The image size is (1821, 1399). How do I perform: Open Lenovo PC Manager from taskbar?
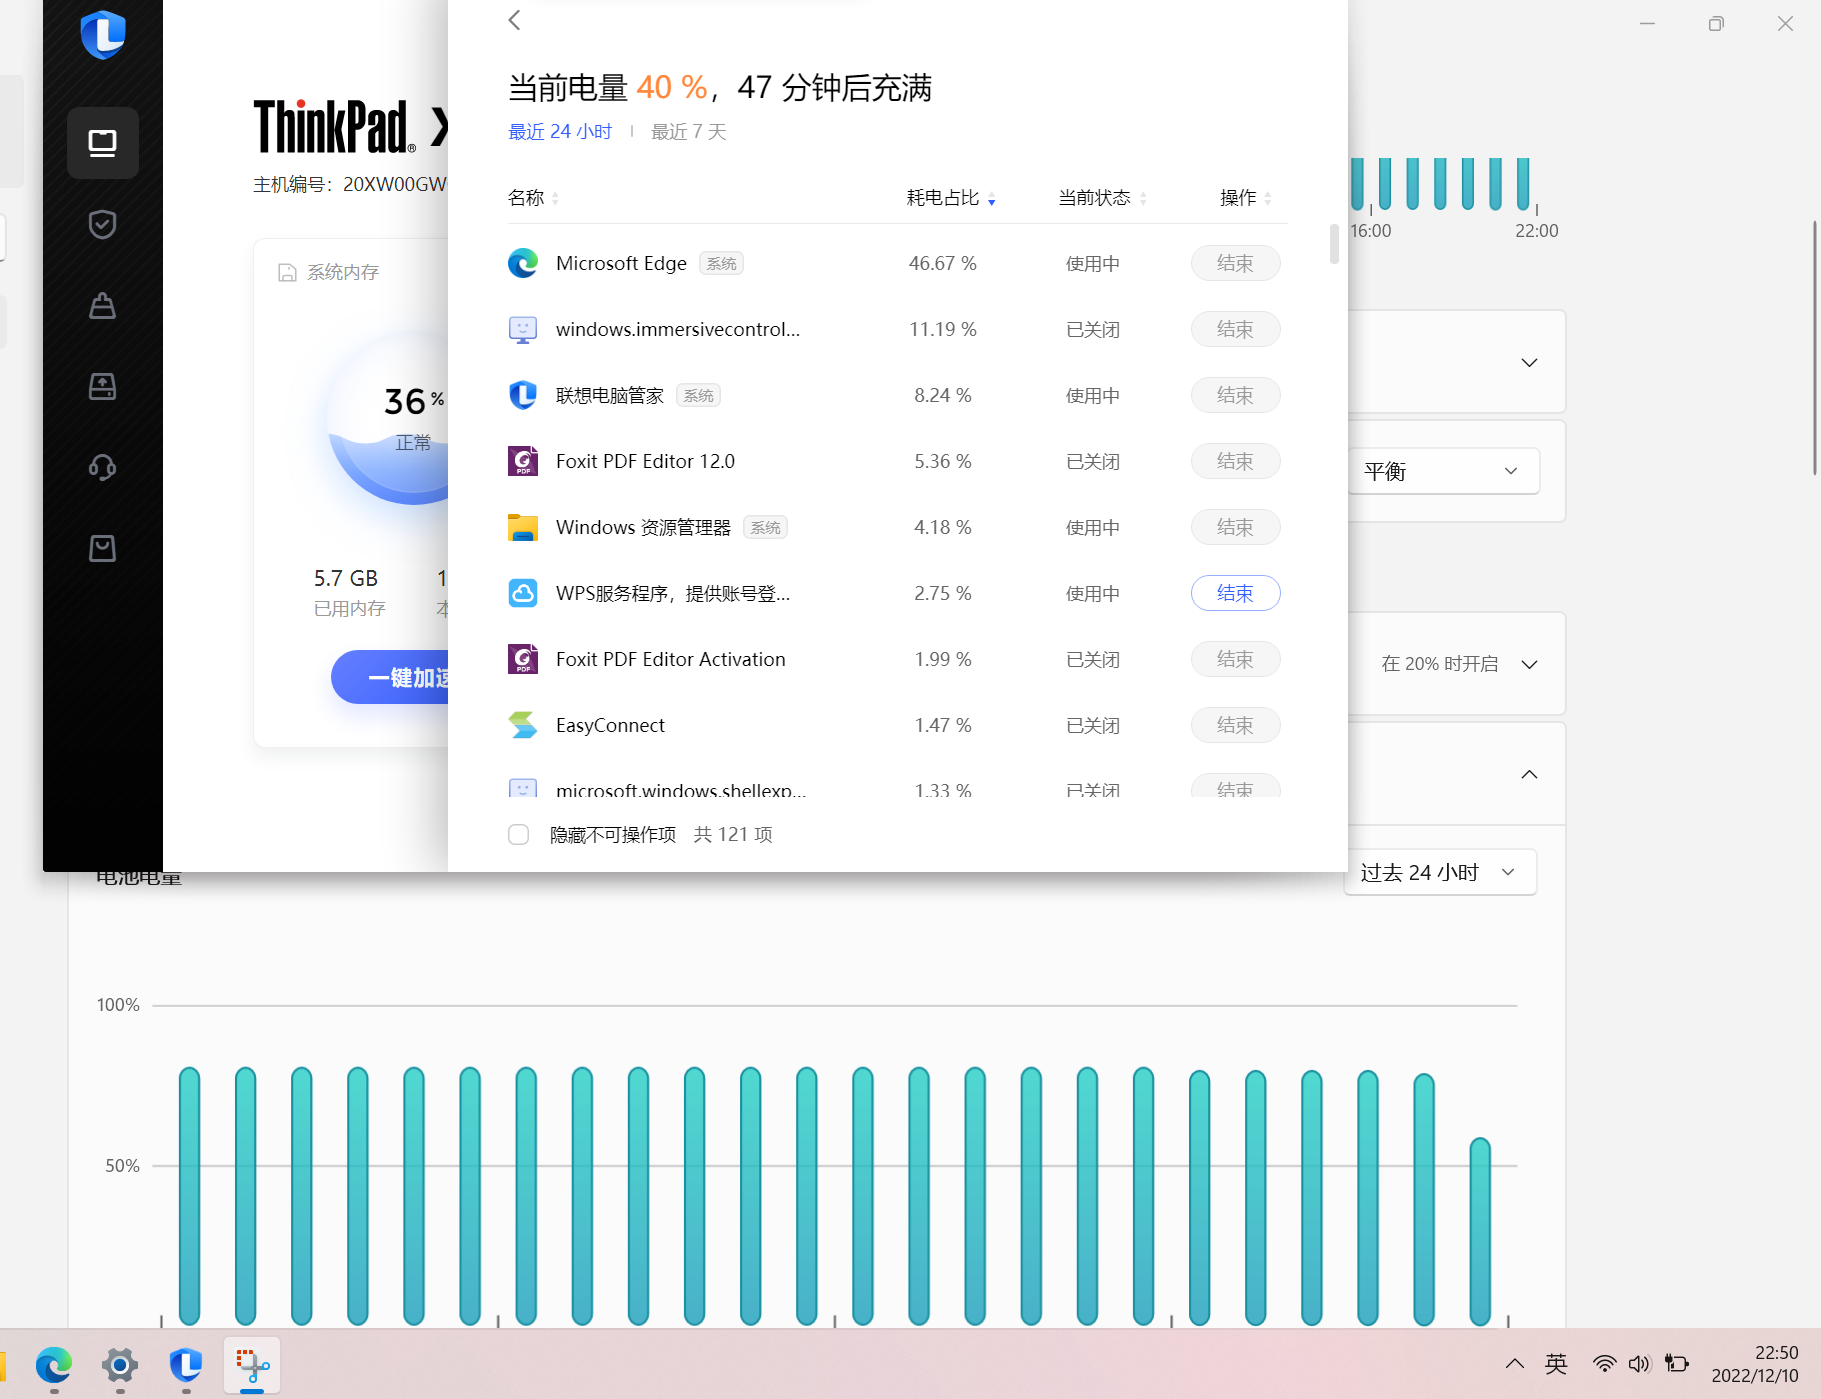tap(186, 1365)
